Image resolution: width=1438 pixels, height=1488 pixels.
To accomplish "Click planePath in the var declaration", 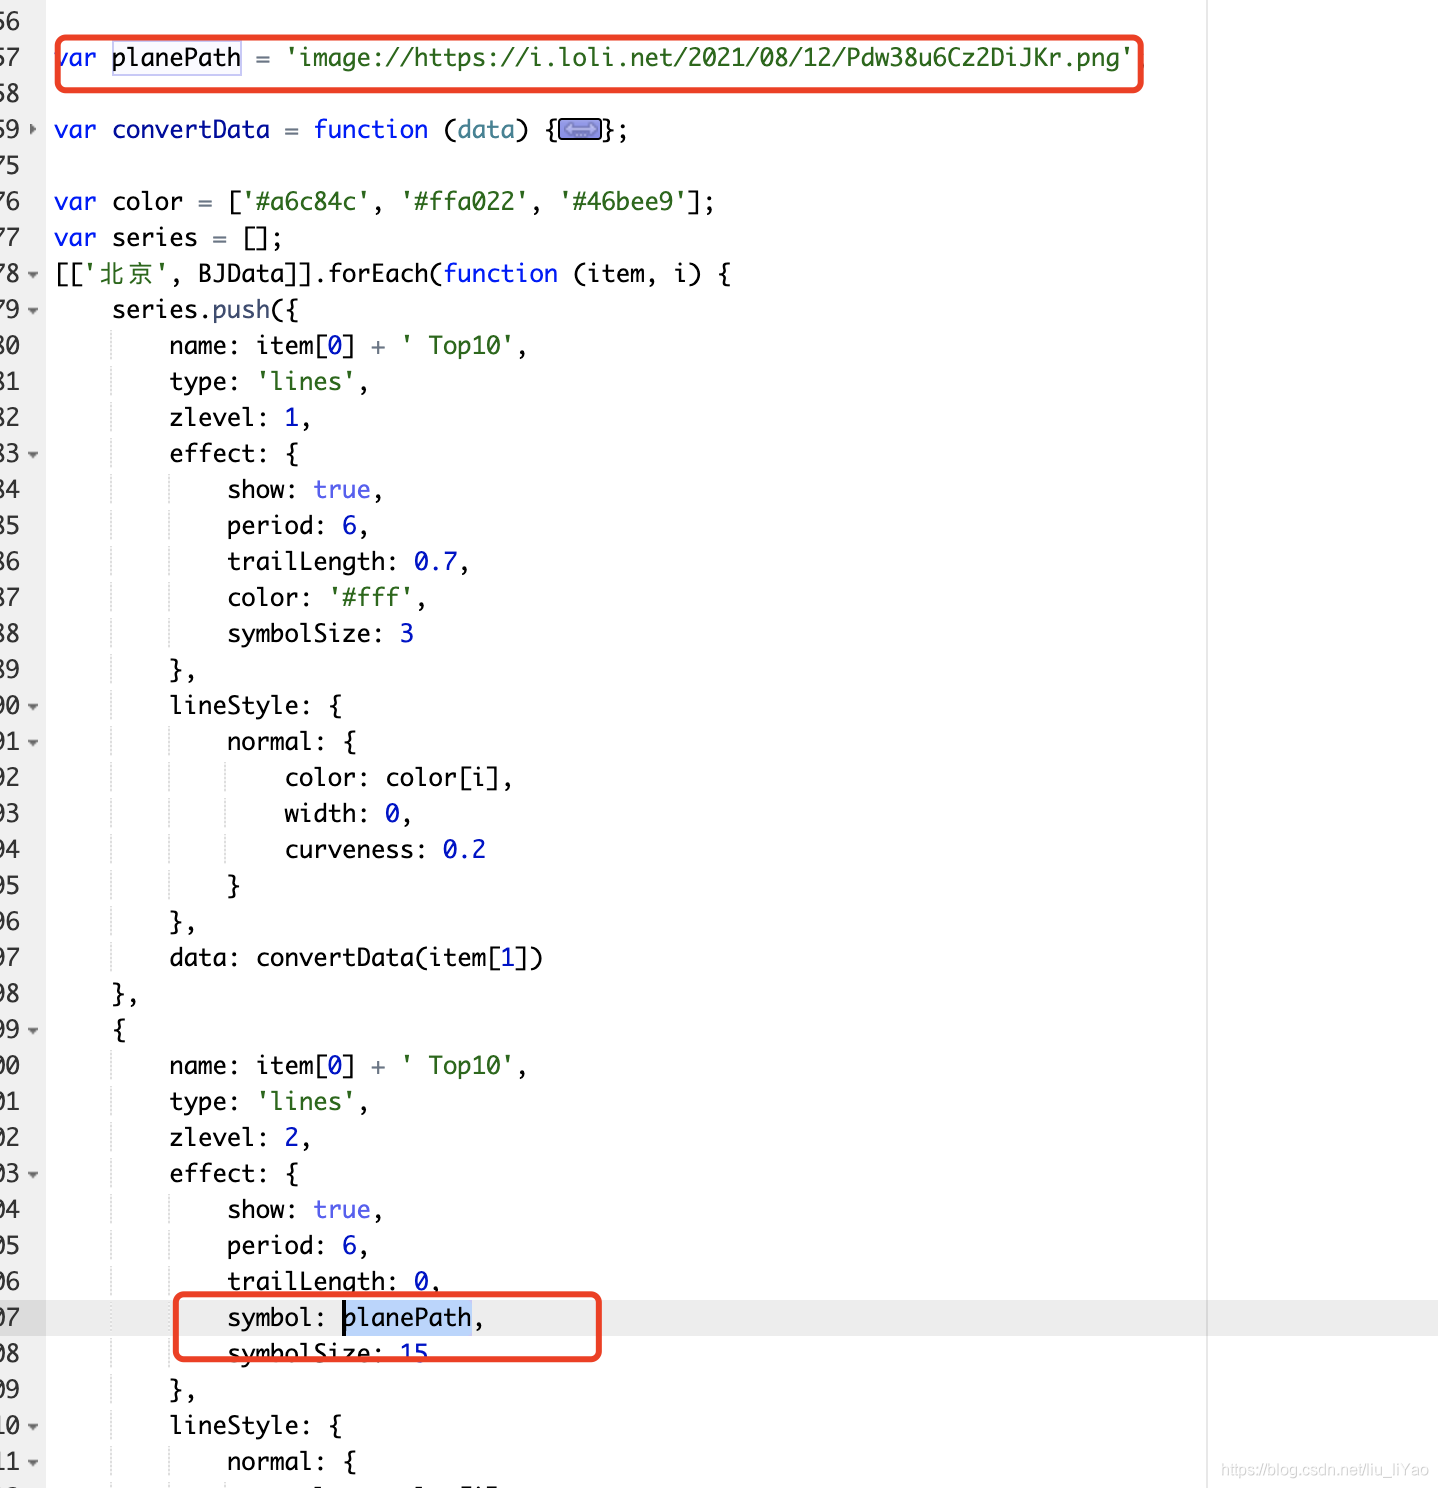I will (176, 58).
